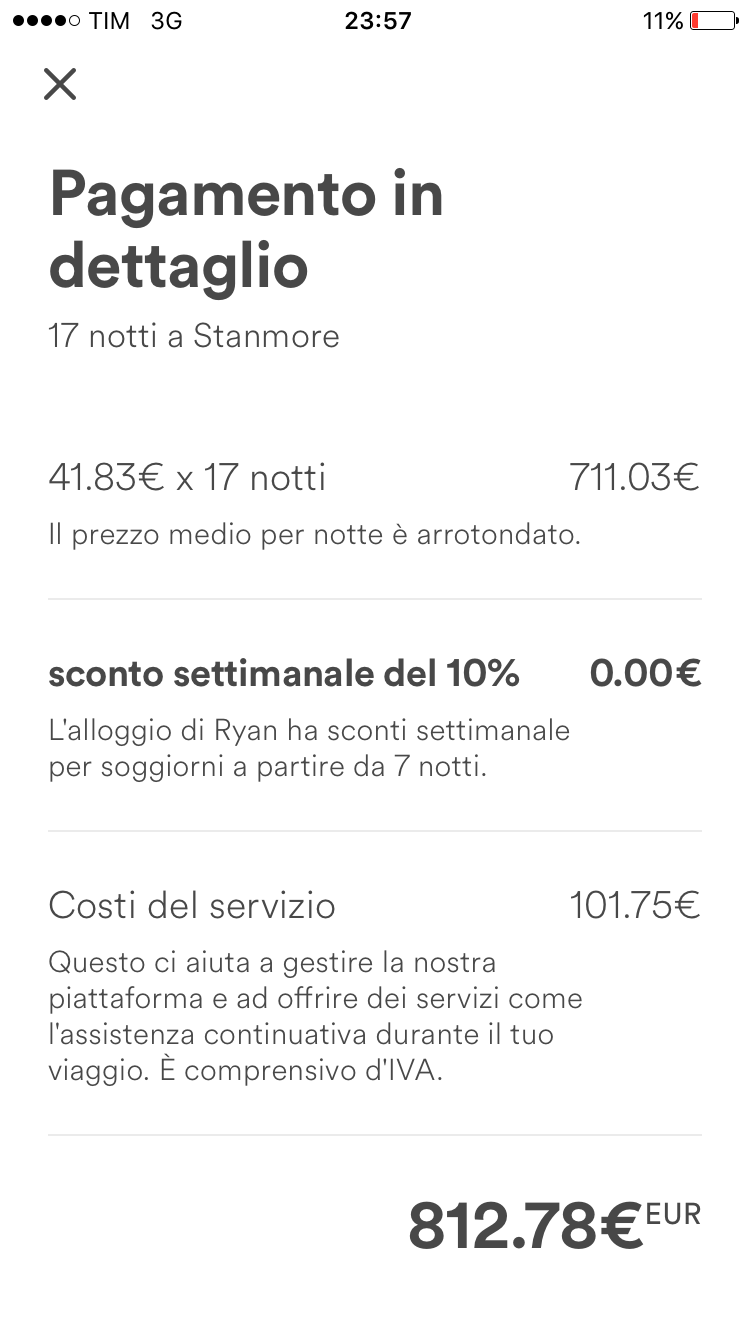Image resolution: width=750 pixels, height=1334 pixels.
Task: Tap the service fee explanation text
Action: tap(314, 1016)
